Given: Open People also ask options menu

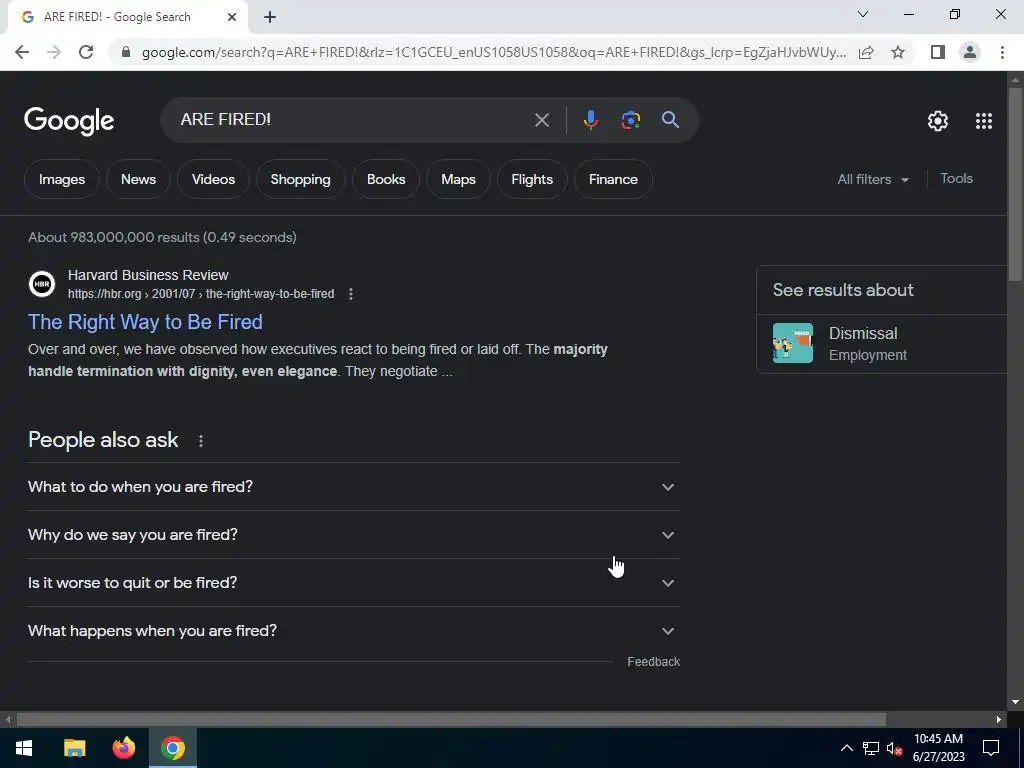Looking at the screenshot, I should (201, 441).
